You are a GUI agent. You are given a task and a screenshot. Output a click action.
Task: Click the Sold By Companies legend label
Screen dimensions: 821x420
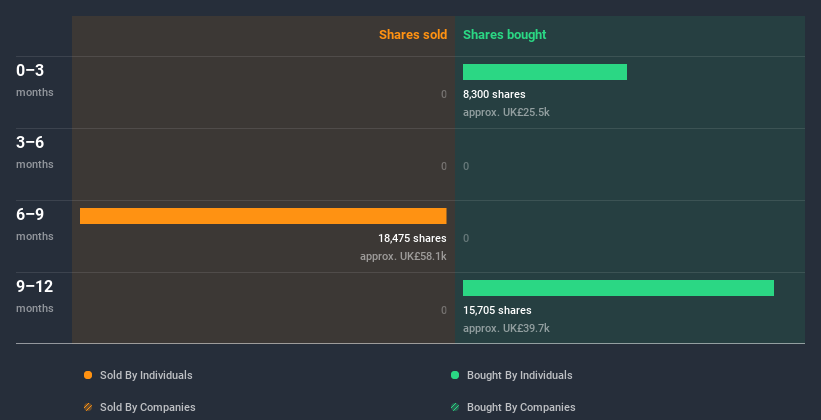(x=148, y=407)
